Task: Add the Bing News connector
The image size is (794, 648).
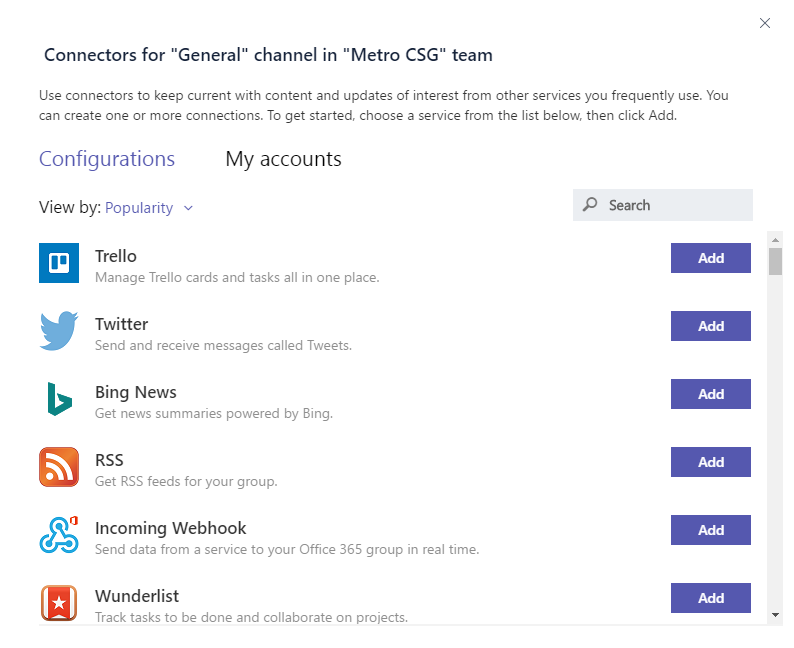Action: pyautogui.click(x=710, y=393)
